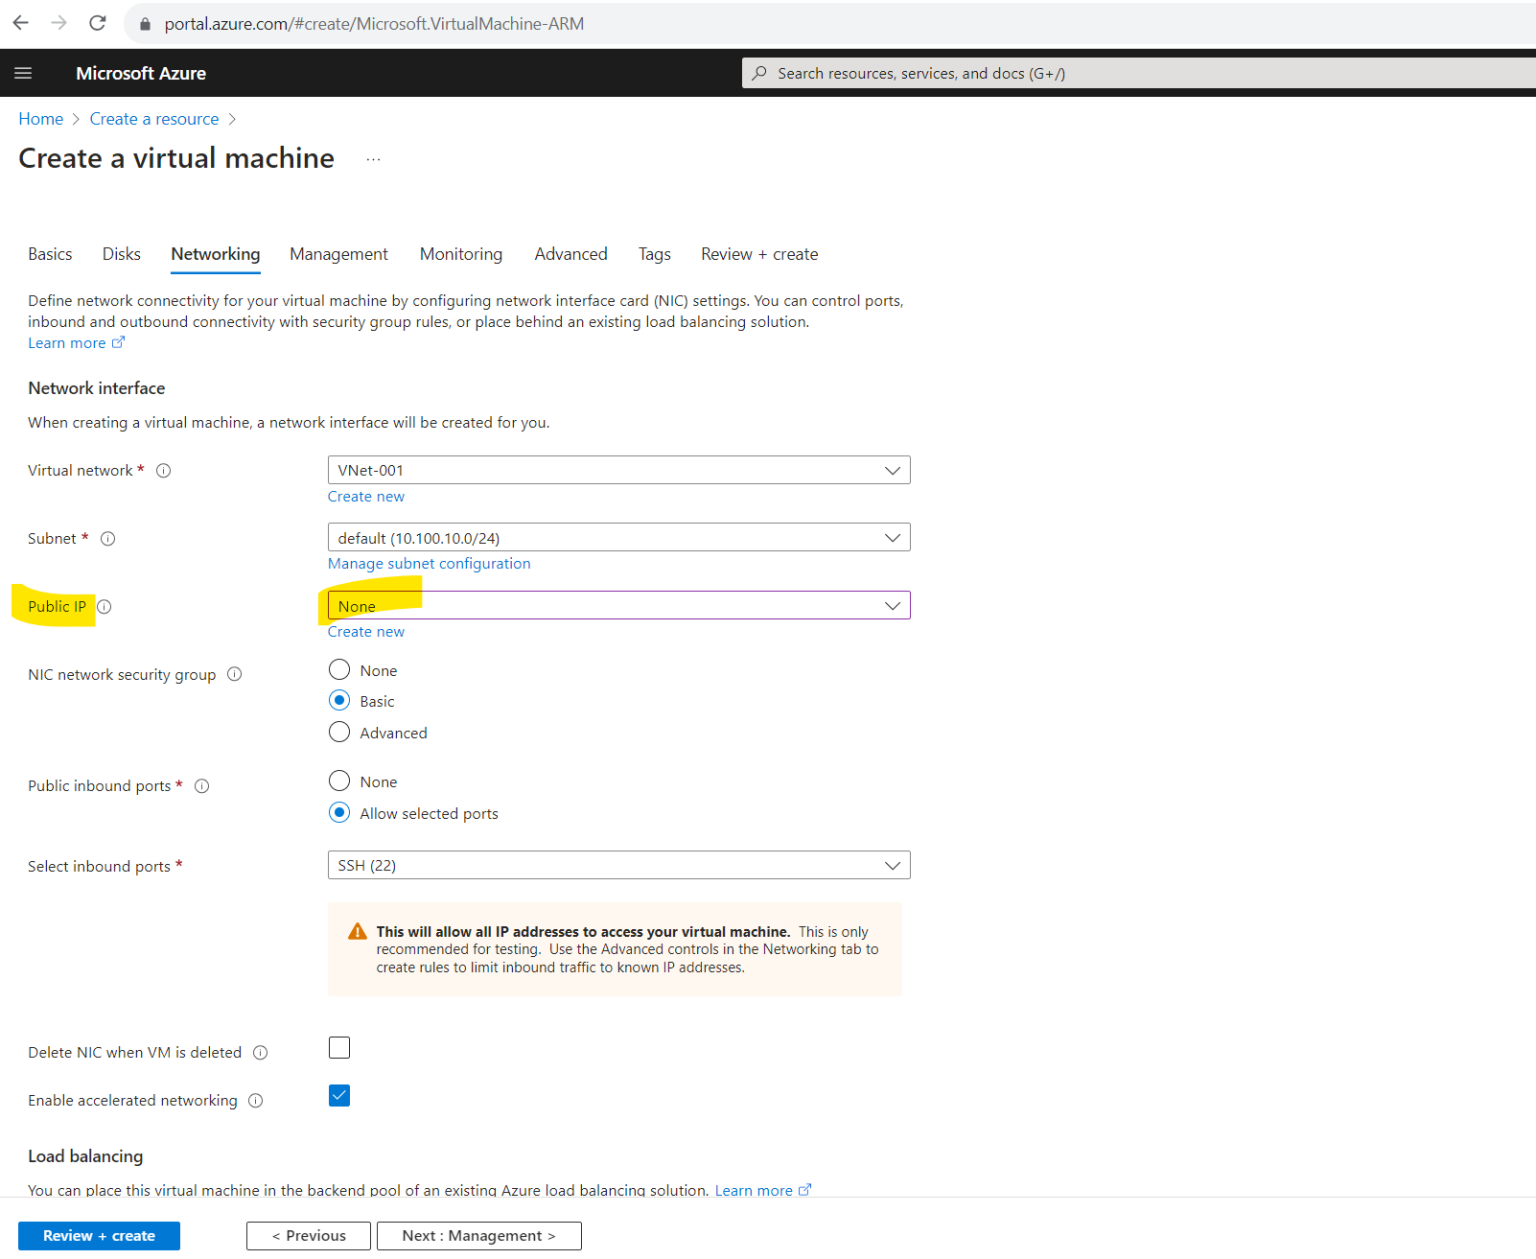Viewport: 1536px width, 1259px height.
Task: Disable accelerated networking
Action: pos(339,1095)
